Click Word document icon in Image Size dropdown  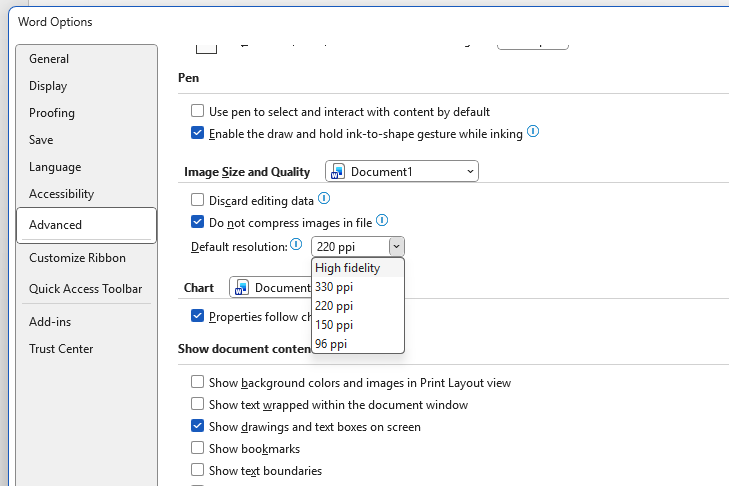coord(338,172)
